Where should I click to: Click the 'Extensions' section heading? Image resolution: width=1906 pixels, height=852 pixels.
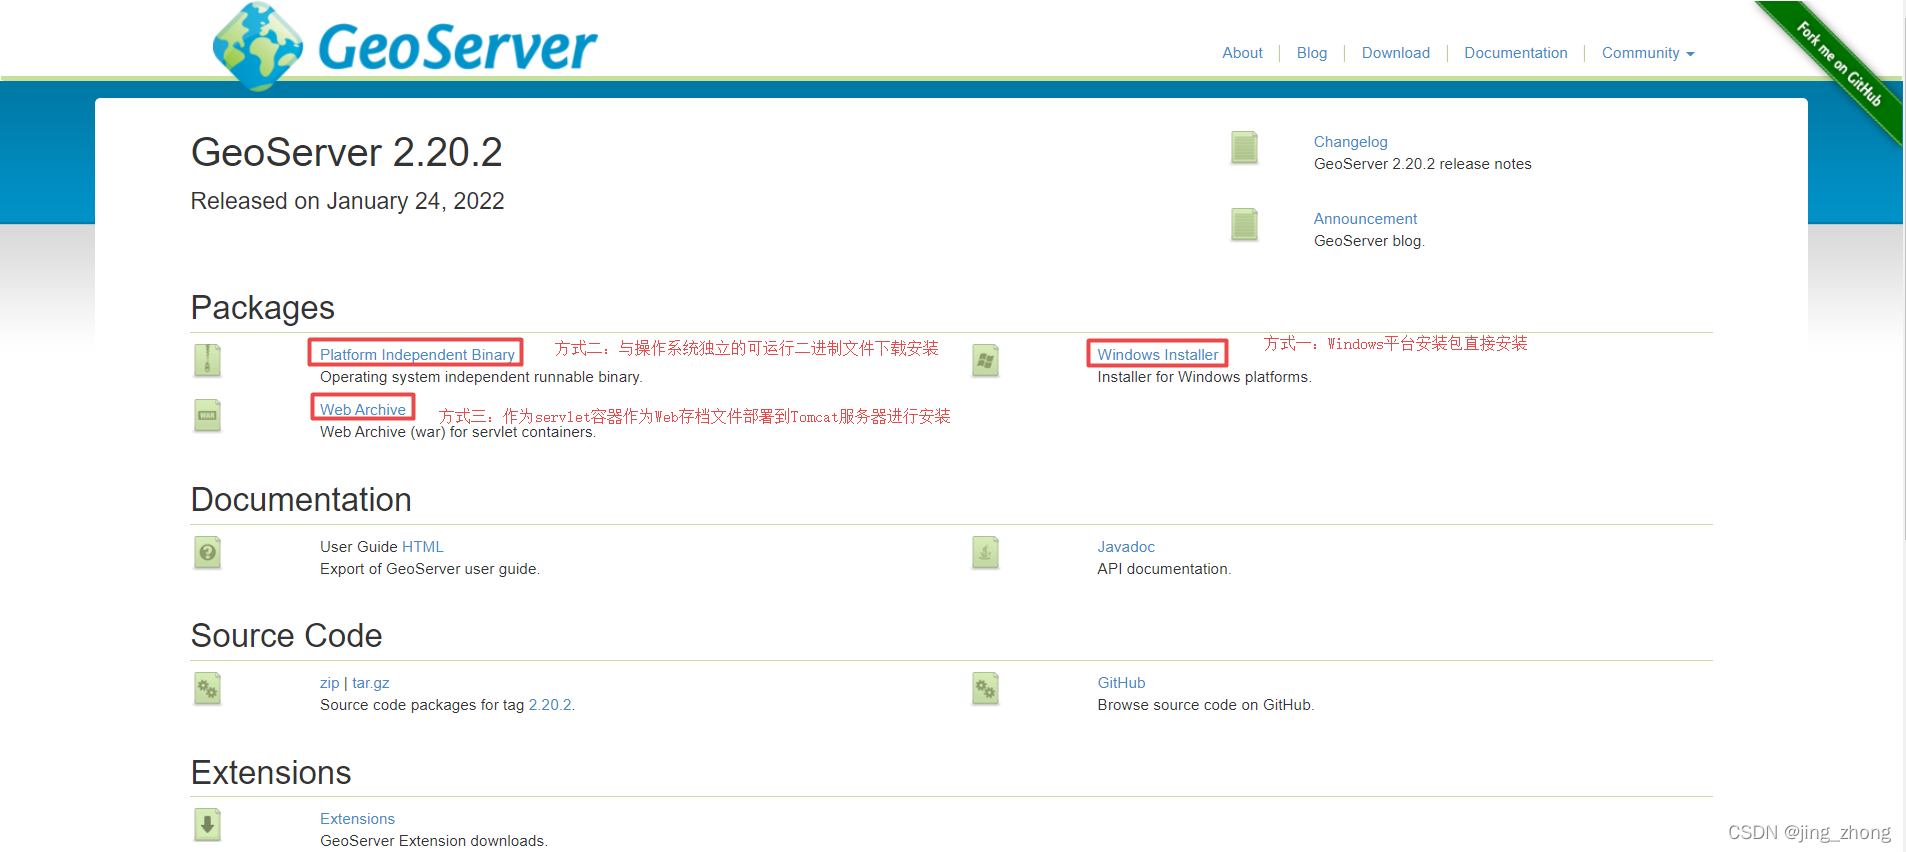pyautogui.click(x=270, y=773)
